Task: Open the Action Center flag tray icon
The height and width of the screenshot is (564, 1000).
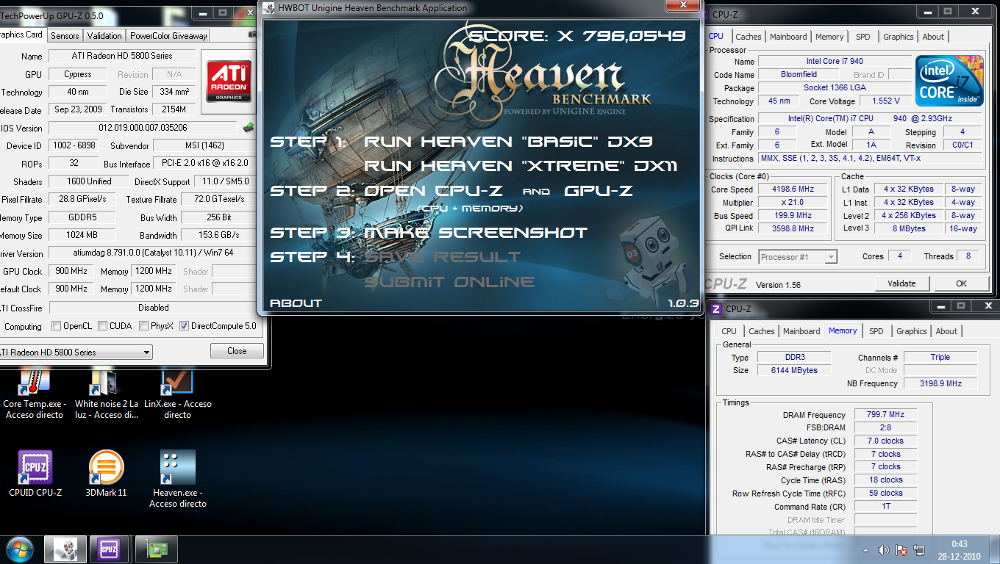Action: (x=901, y=550)
